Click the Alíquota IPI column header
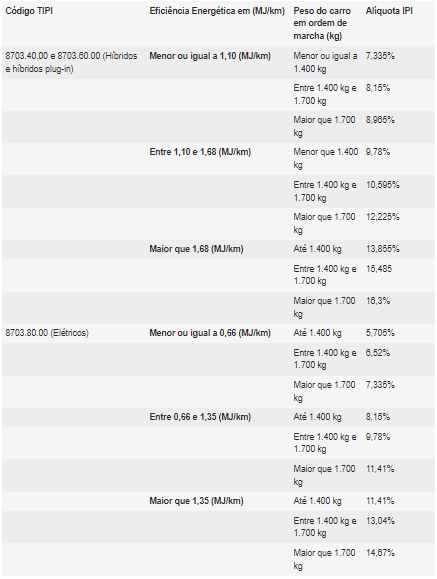Viewport: 437px width, 579px height. pos(389,11)
